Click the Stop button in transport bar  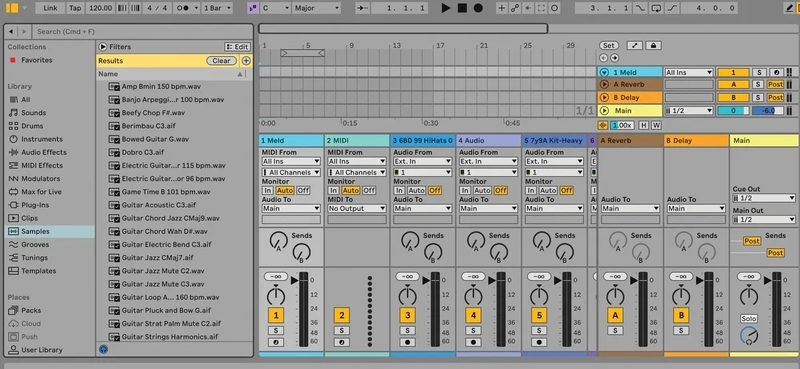(x=462, y=8)
